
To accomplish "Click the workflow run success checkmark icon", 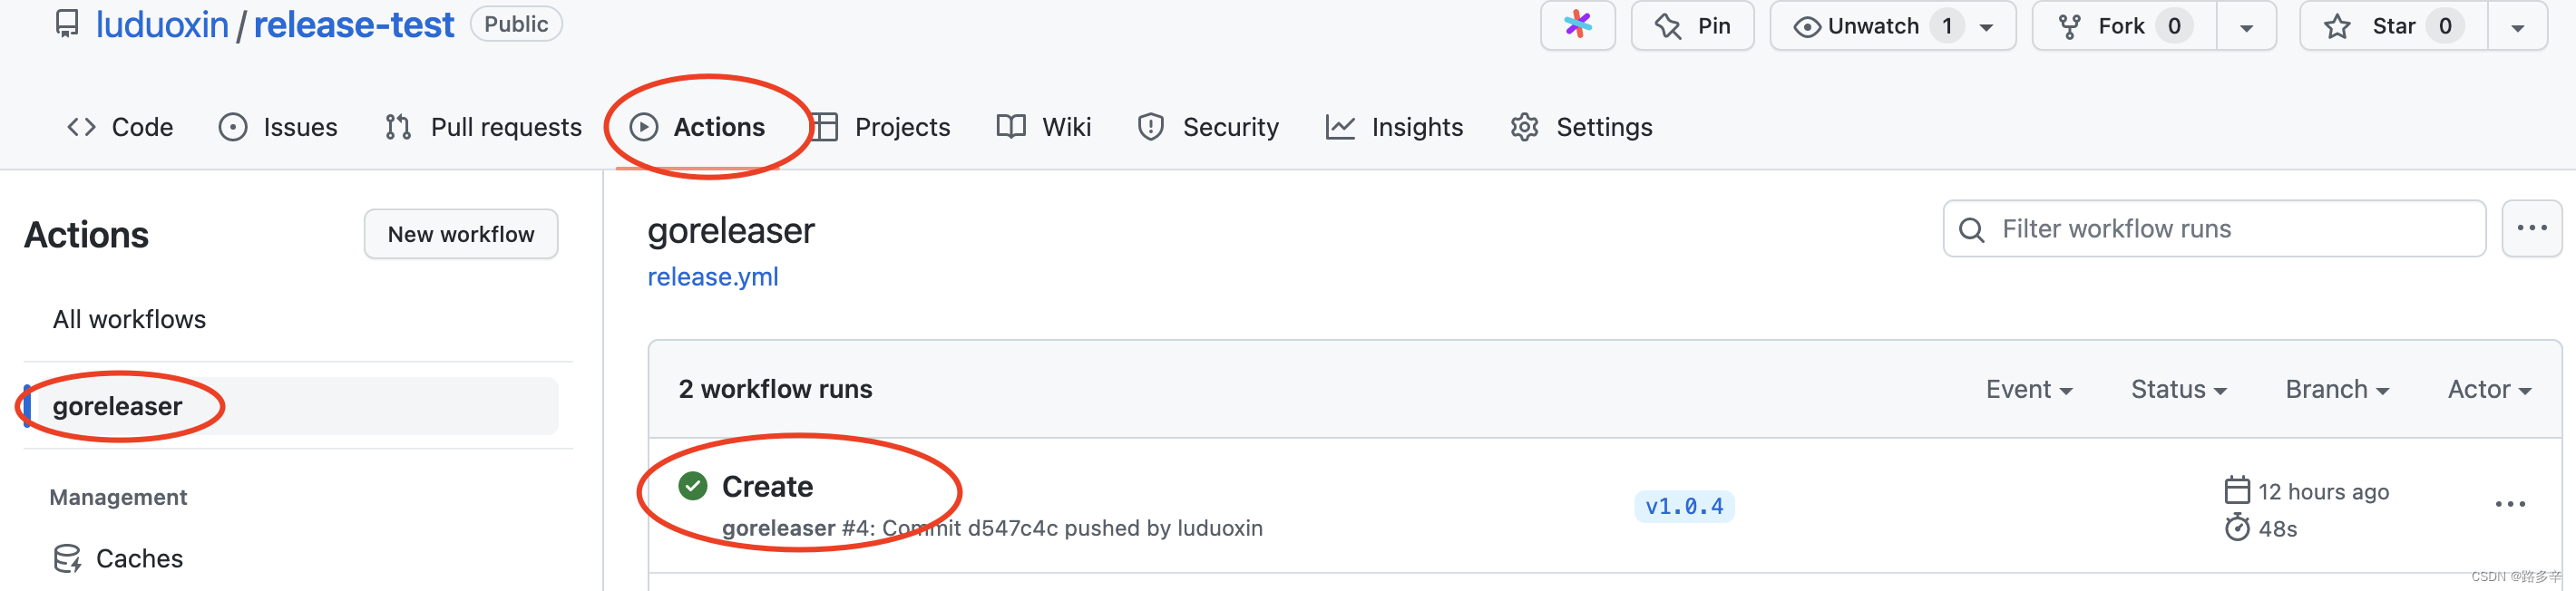I will pos(693,485).
